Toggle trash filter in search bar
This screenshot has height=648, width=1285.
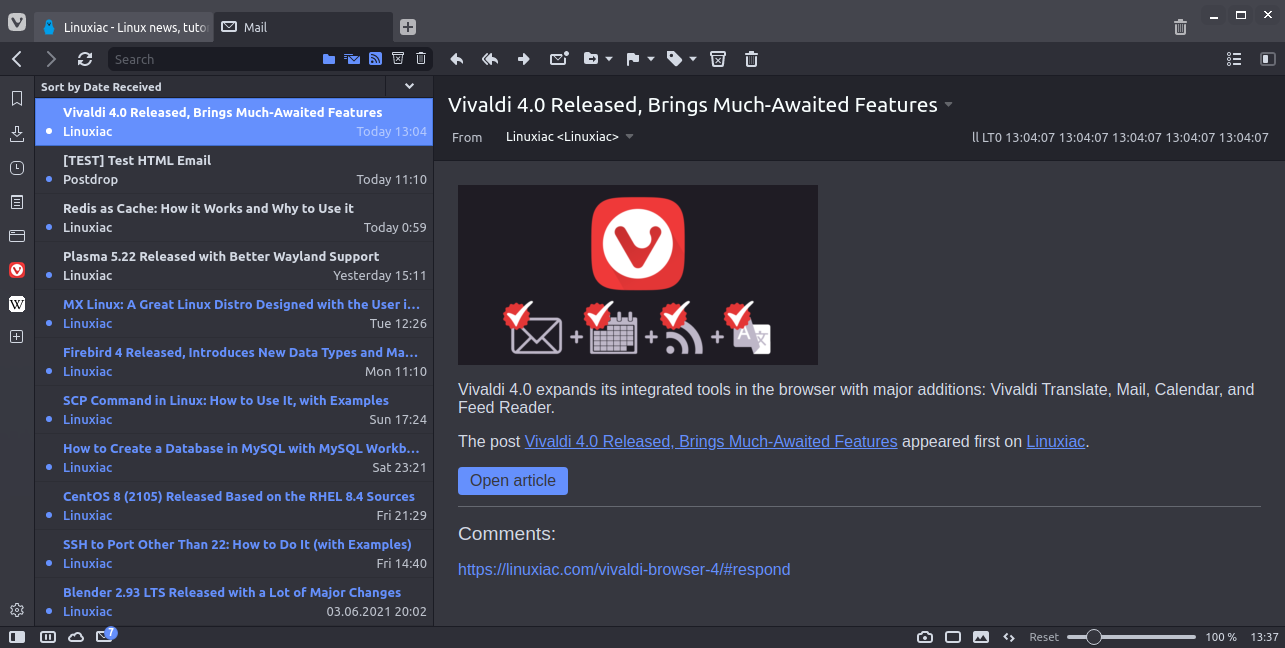pos(421,59)
